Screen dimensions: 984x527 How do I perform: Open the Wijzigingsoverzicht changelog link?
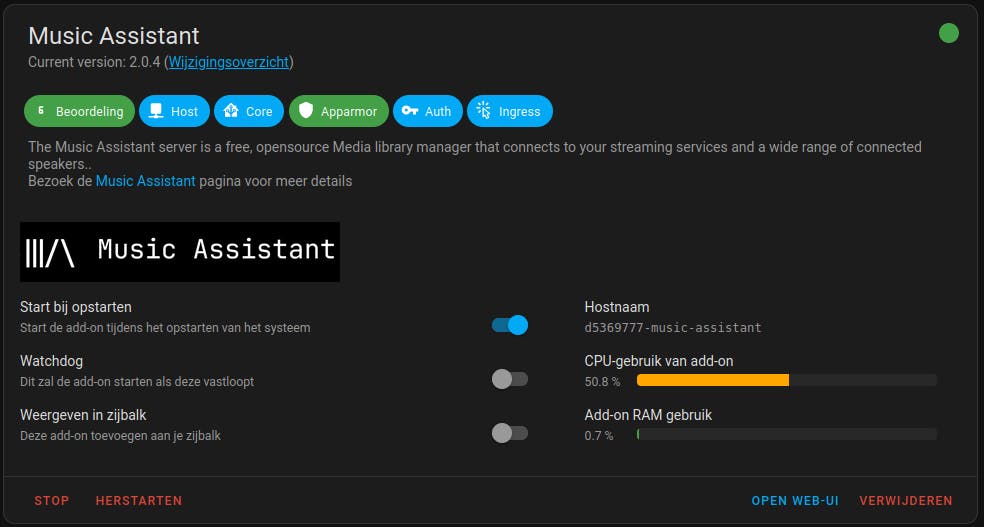[x=228, y=62]
